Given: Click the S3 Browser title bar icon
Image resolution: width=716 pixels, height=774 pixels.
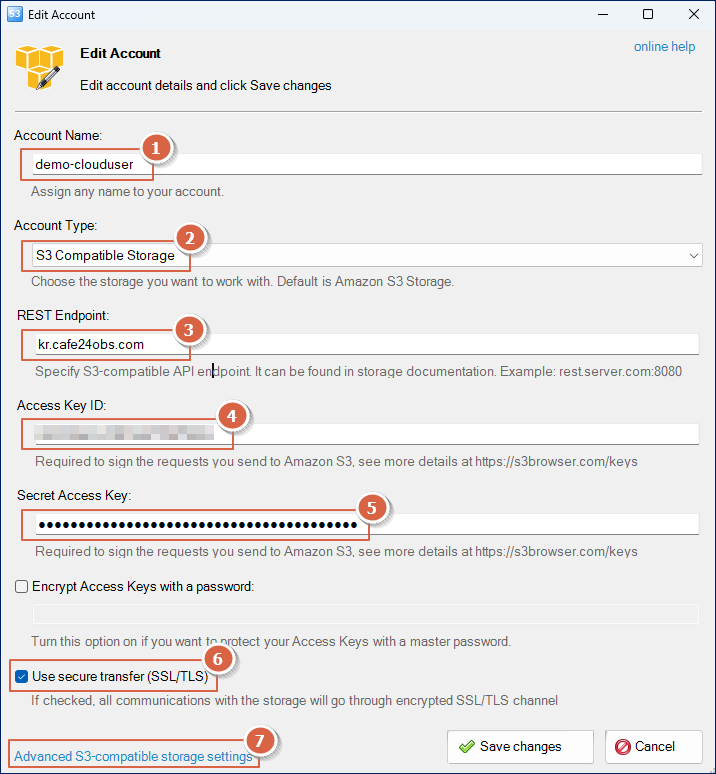Looking at the screenshot, I should click(14, 14).
